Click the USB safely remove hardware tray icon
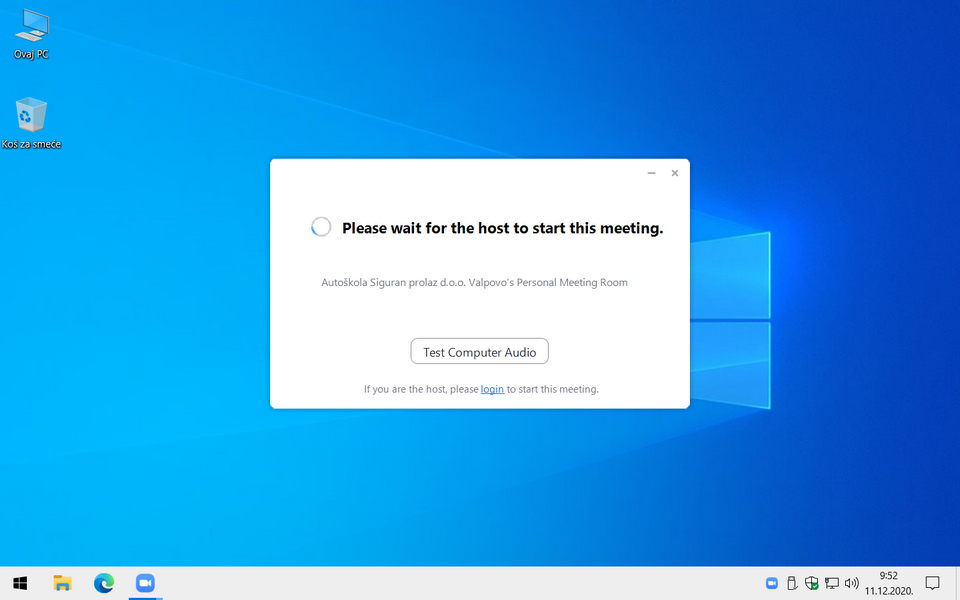The width and height of the screenshot is (960, 600). click(792, 583)
